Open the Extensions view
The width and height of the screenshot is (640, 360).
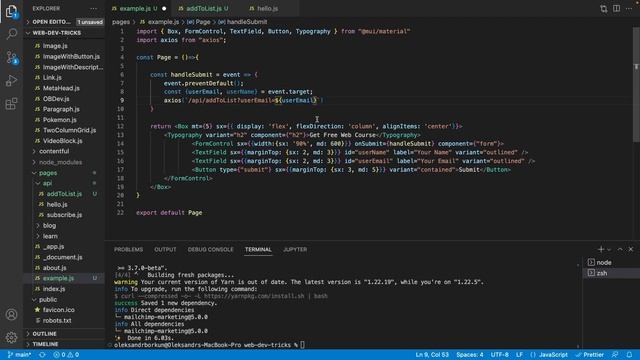tap(11, 104)
